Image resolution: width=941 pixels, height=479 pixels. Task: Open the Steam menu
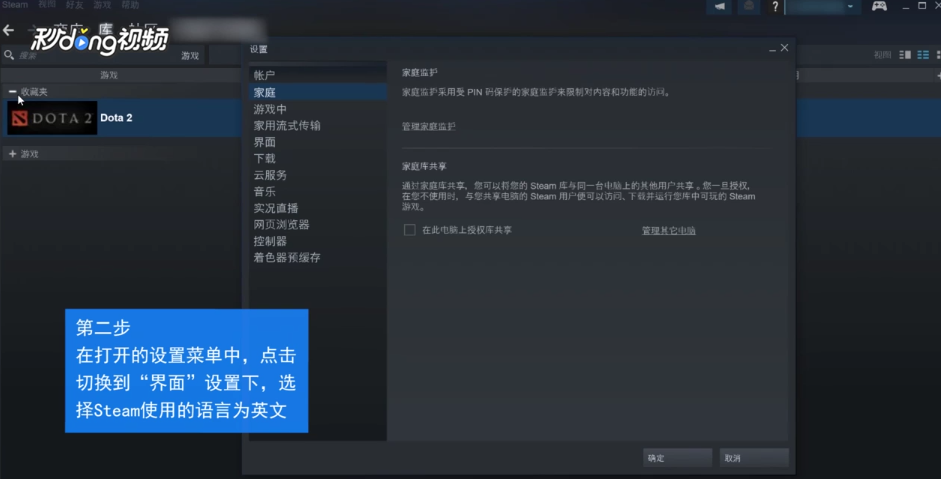pos(15,5)
